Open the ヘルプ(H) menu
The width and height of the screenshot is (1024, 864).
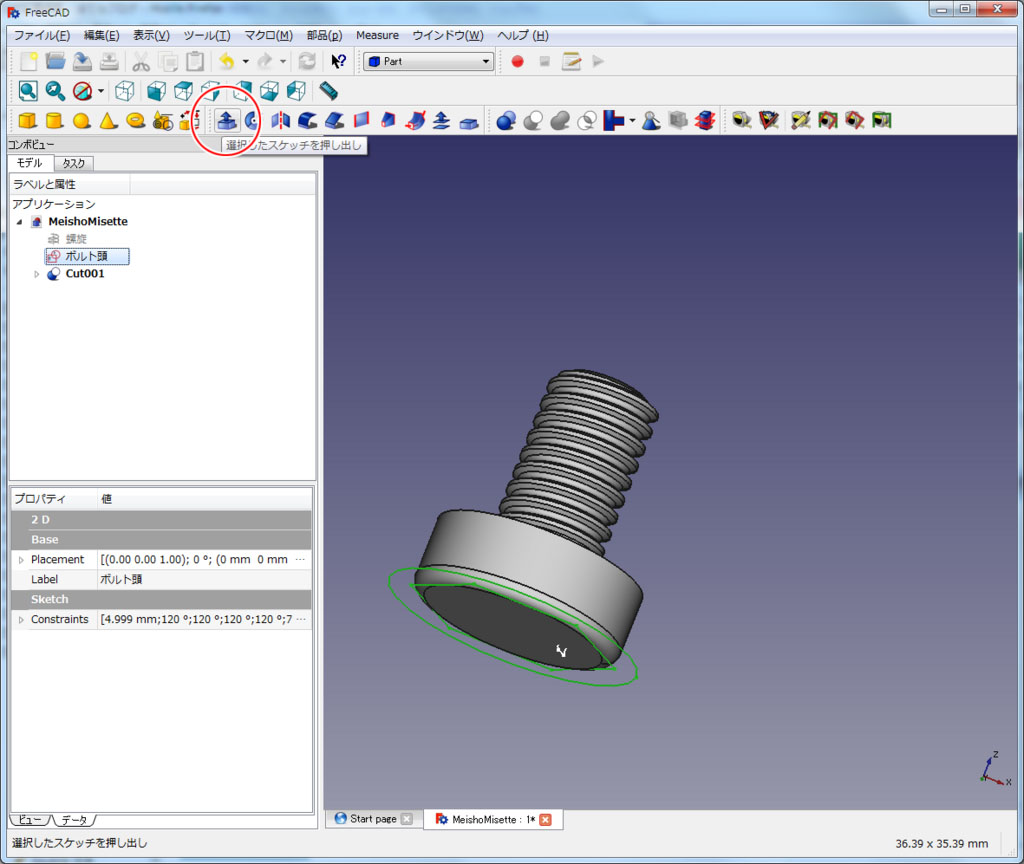click(x=522, y=35)
